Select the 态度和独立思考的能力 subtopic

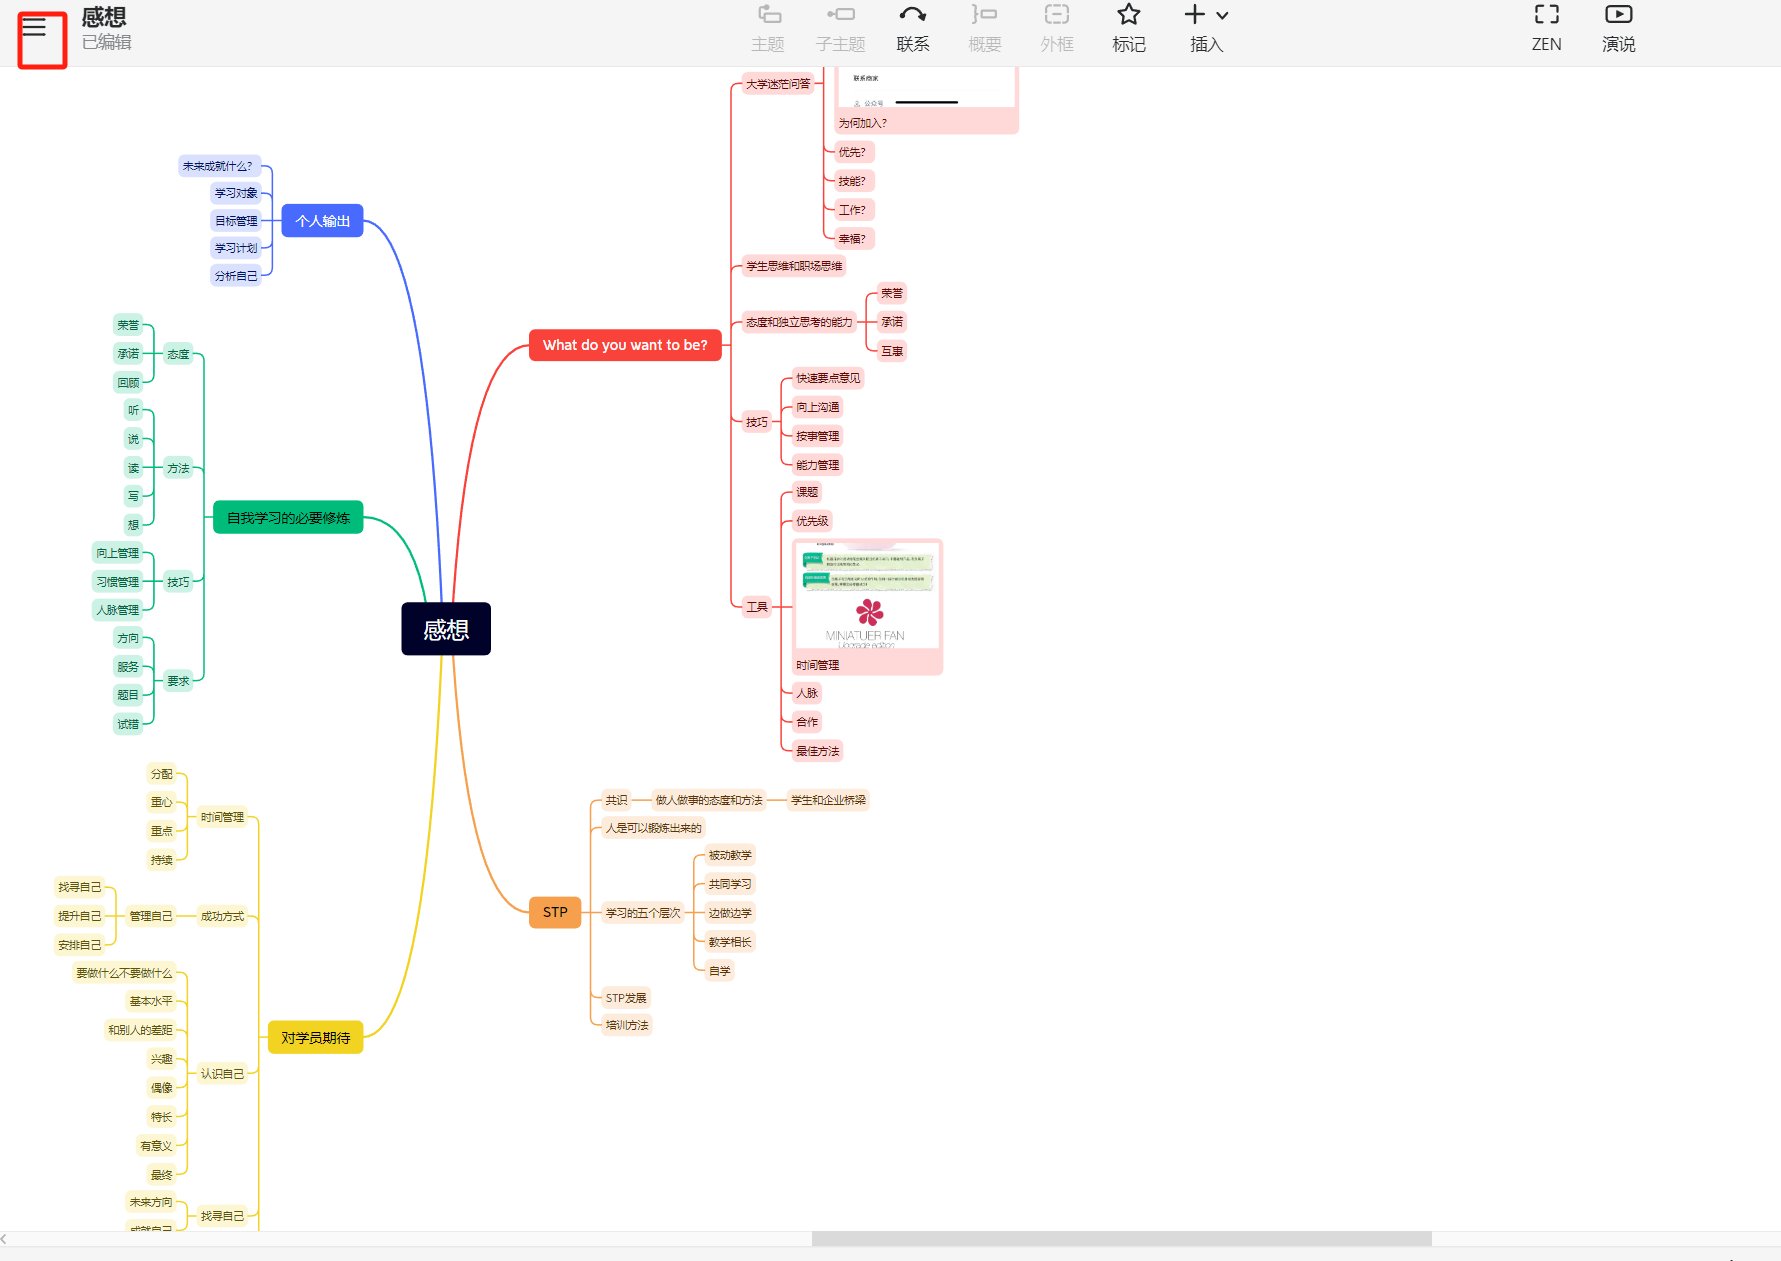pos(799,322)
